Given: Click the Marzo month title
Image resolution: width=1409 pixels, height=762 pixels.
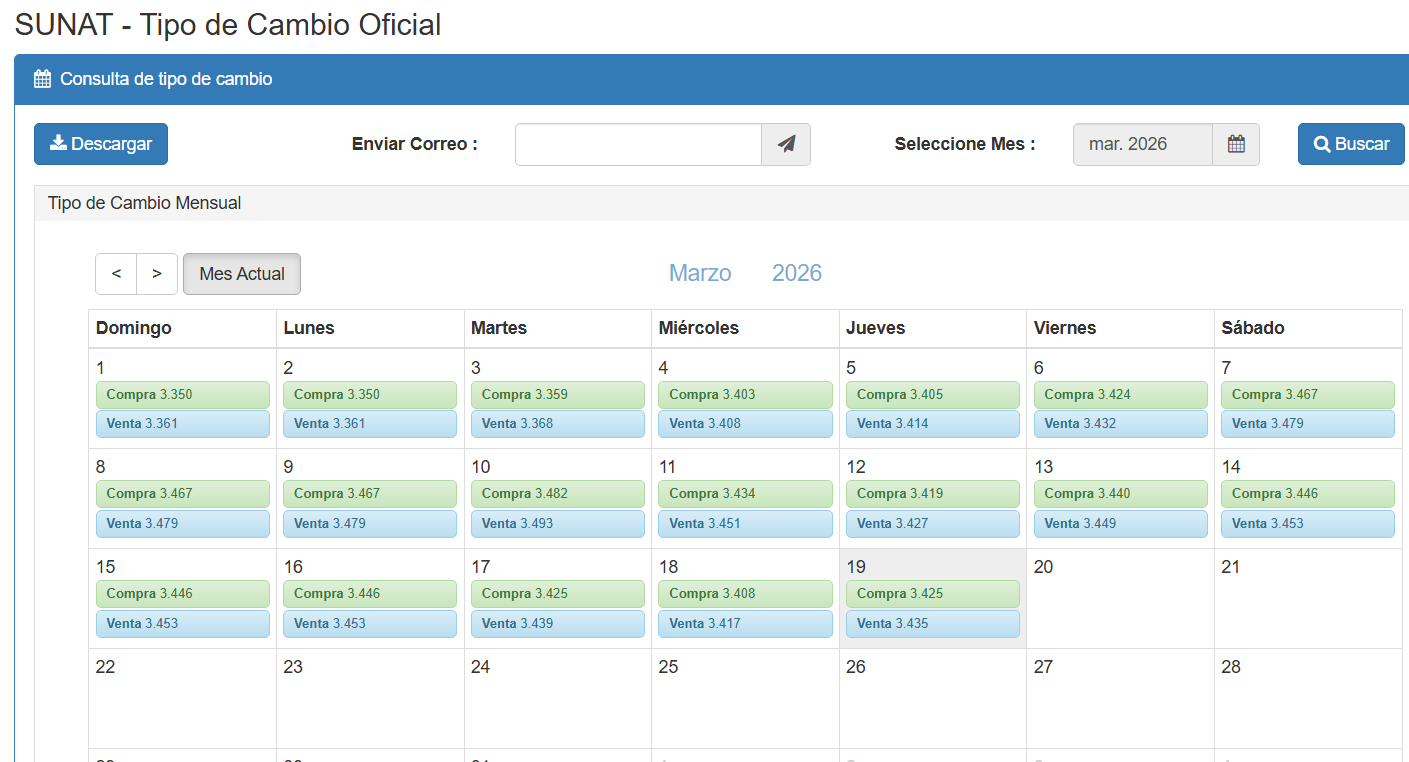Looking at the screenshot, I should point(700,273).
